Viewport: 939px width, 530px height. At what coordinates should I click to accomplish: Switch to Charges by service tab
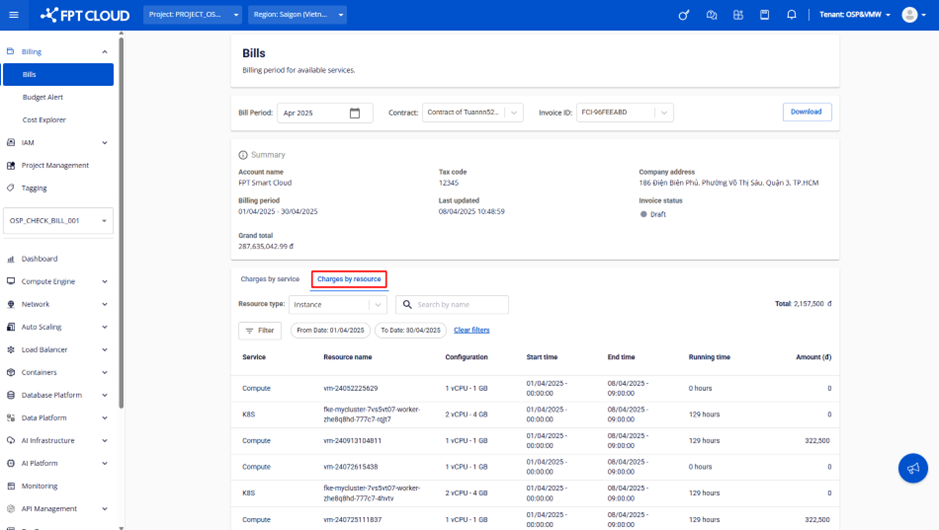coord(270,279)
